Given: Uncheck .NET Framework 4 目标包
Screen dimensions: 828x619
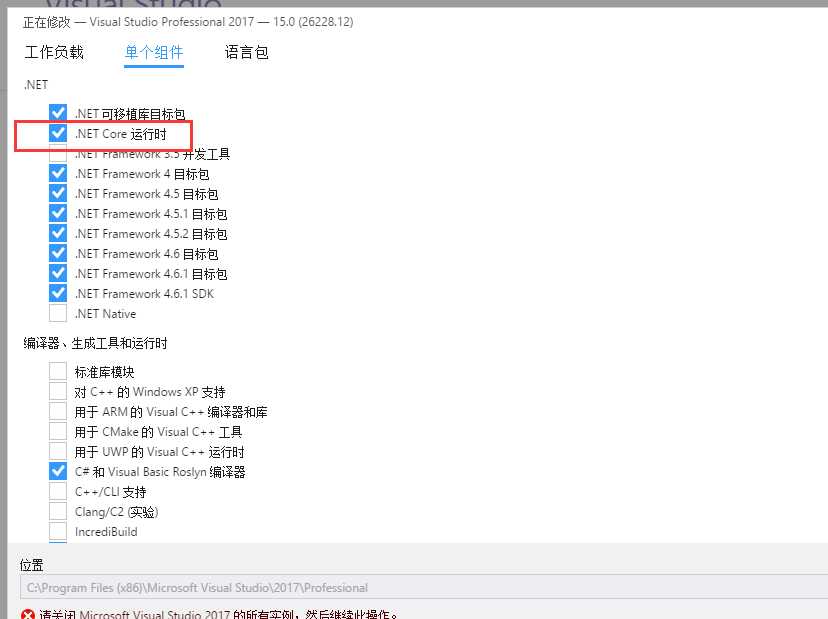Looking at the screenshot, I should pos(58,173).
